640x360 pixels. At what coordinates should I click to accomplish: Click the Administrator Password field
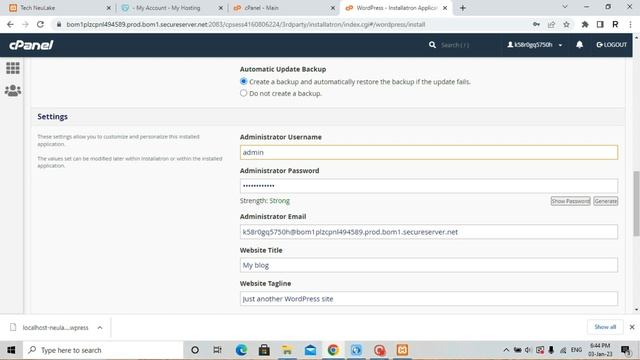429,186
